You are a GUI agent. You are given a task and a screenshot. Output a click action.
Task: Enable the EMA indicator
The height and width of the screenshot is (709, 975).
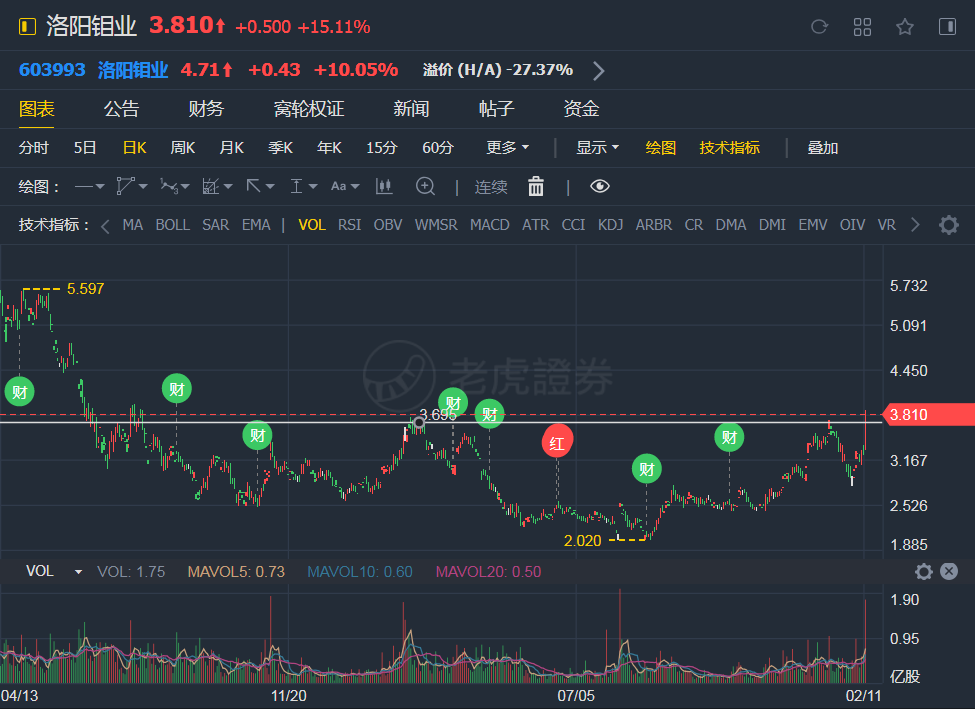tap(256, 225)
